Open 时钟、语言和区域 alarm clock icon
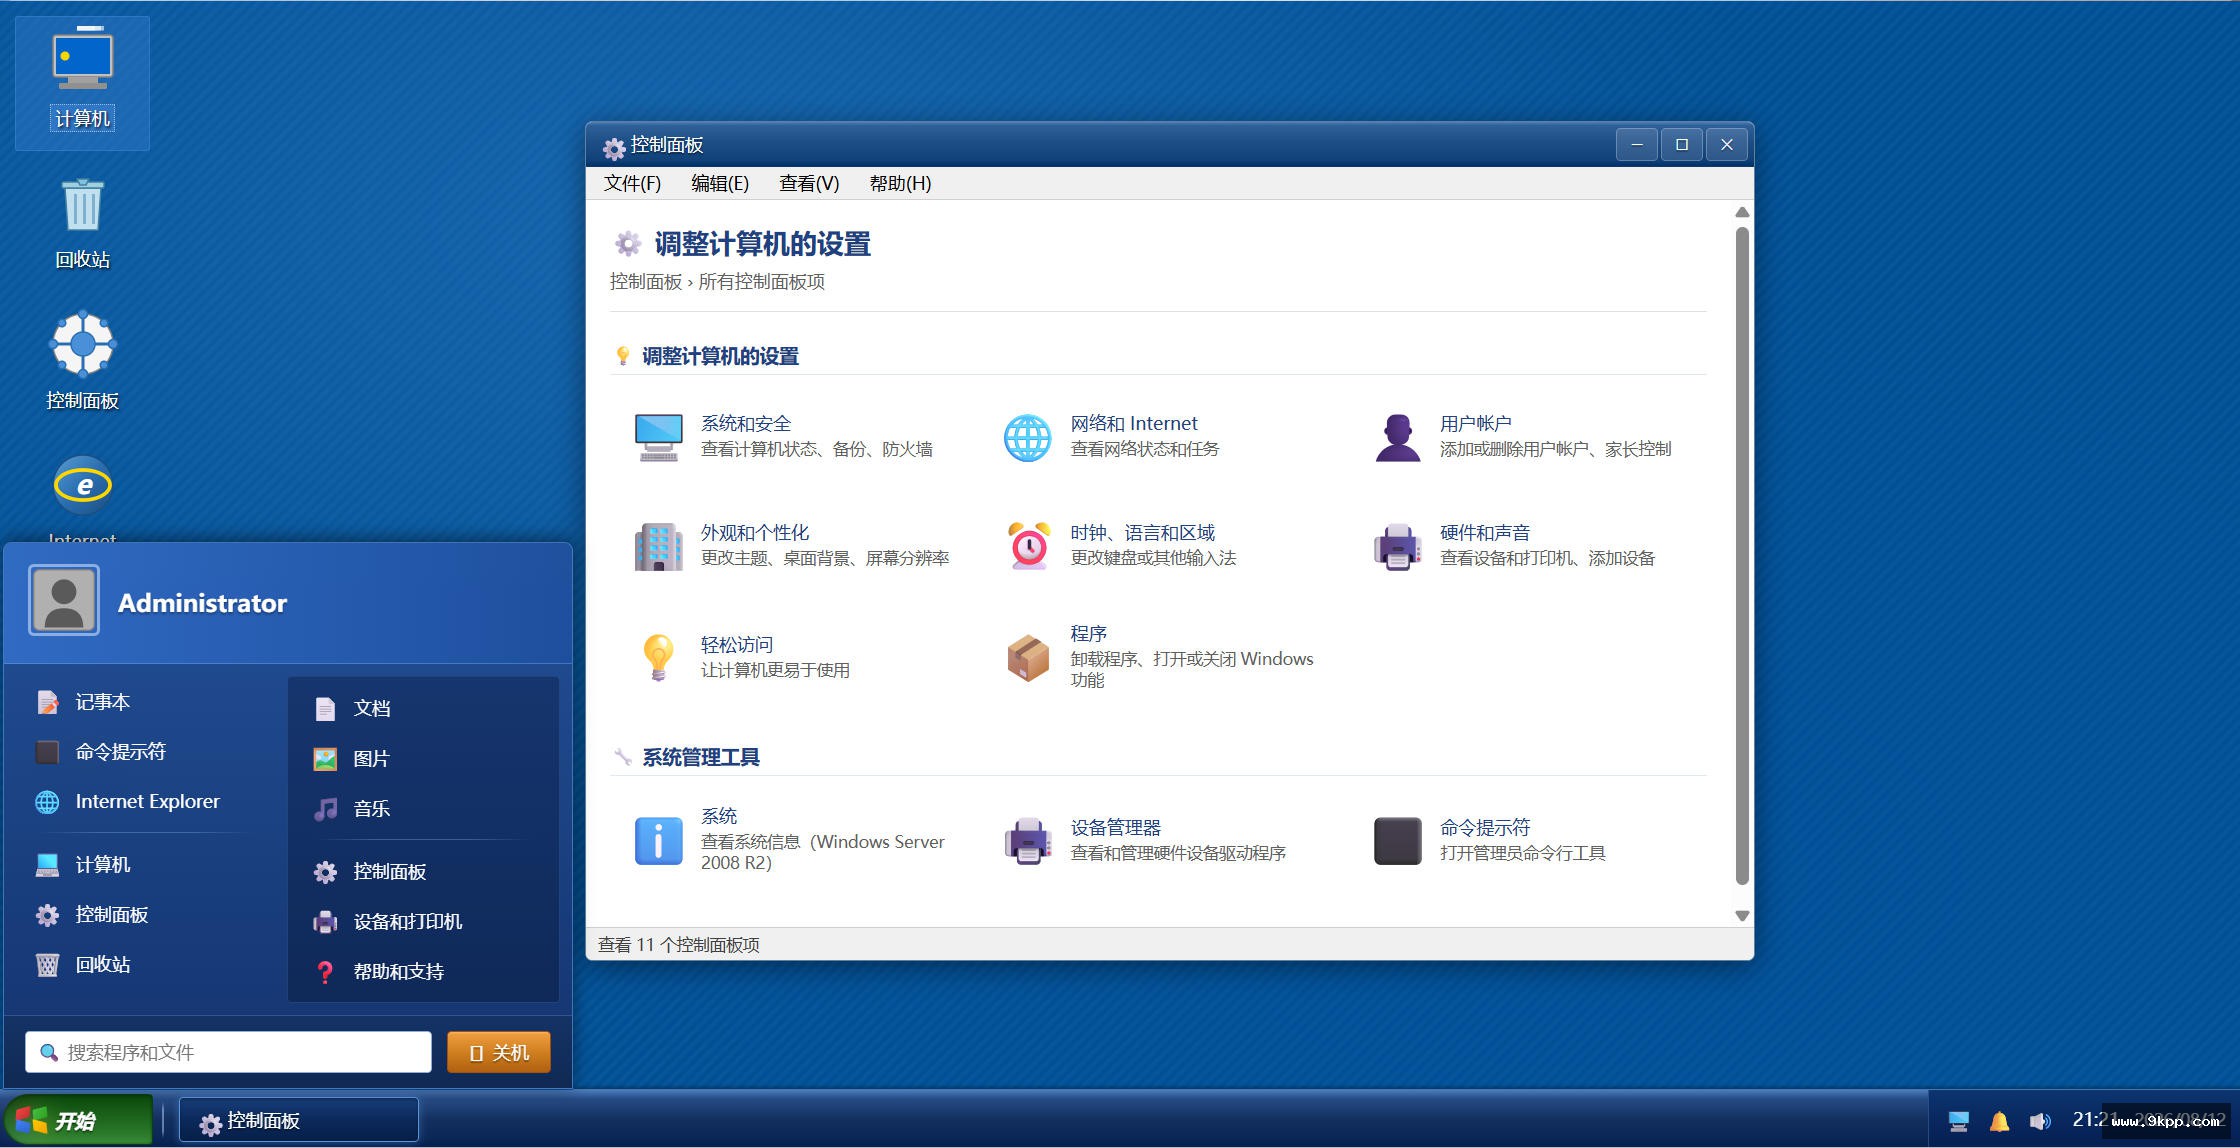The width and height of the screenshot is (2240, 1148). [x=1027, y=546]
